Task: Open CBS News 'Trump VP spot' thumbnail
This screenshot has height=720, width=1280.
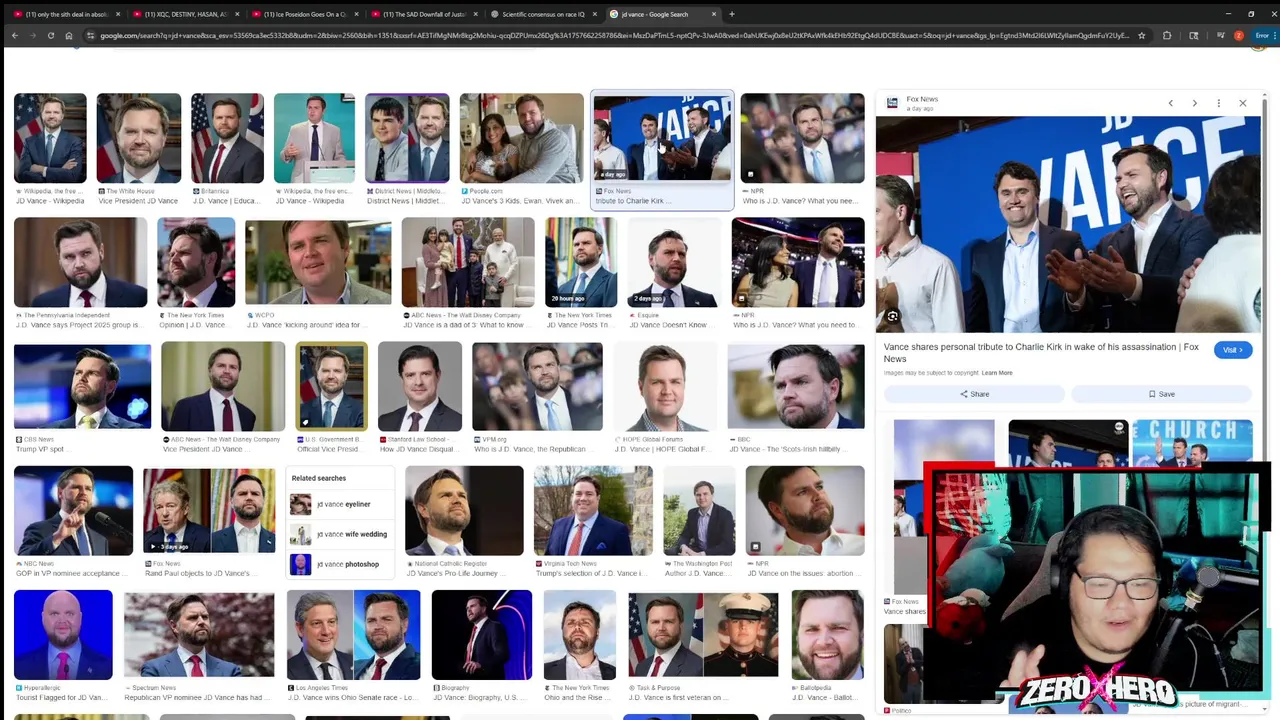Action: [82, 386]
